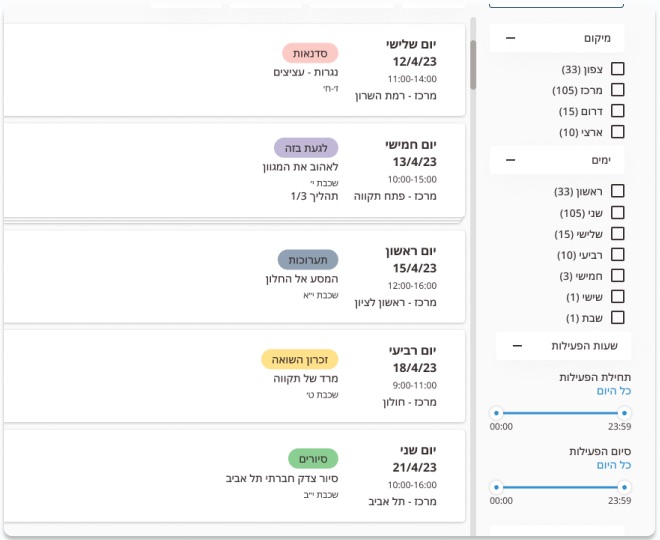
Task: Click the time 9:00-11:00
Action: (415, 386)
